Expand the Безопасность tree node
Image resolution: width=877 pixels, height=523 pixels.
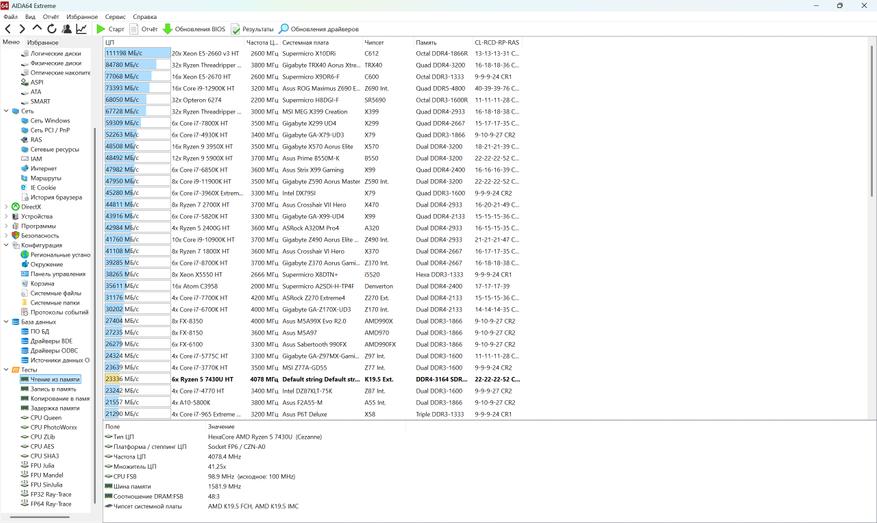click(6, 235)
